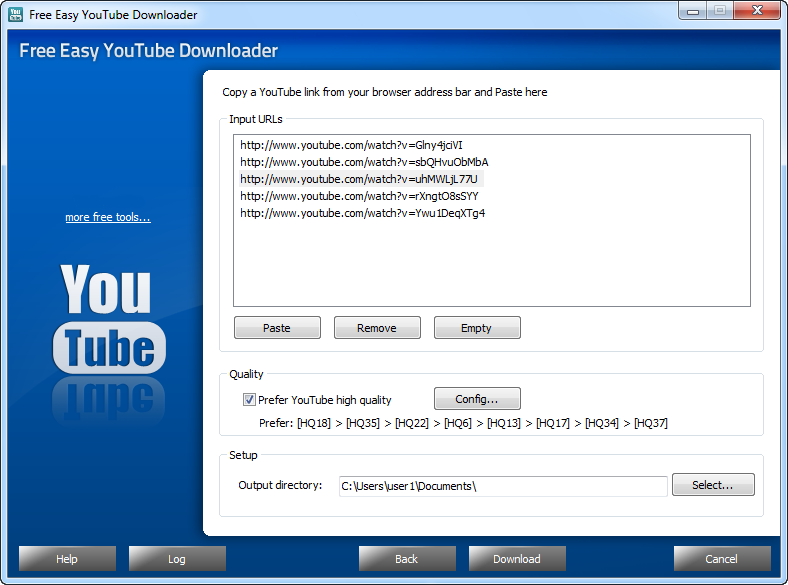Select URL ending in Ywu1DeqXTg4
The width and height of the screenshot is (788, 585).
(x=362, y=213)
